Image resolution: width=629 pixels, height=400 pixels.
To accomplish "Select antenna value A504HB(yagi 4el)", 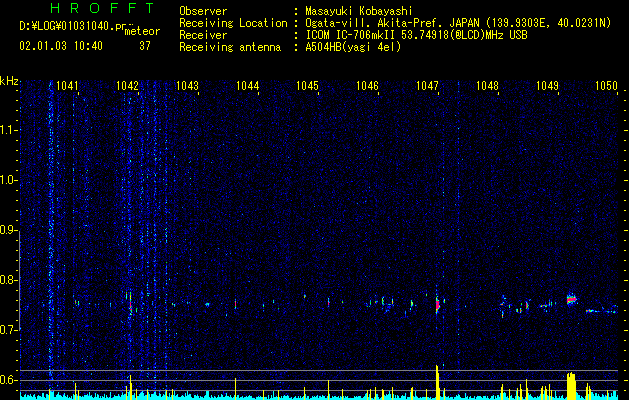I will (353, 47).
